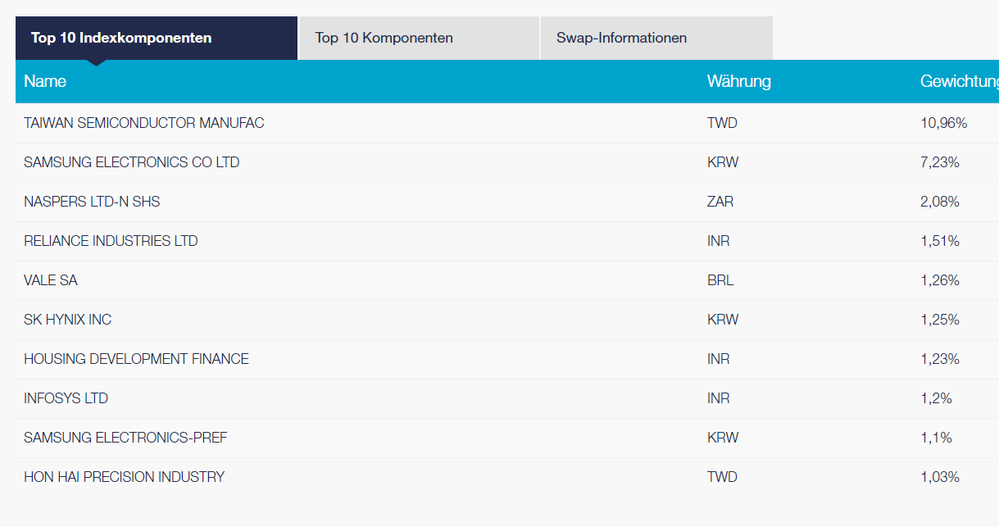Switch to the Top 10 Komponenten tab

pos(384,38)
